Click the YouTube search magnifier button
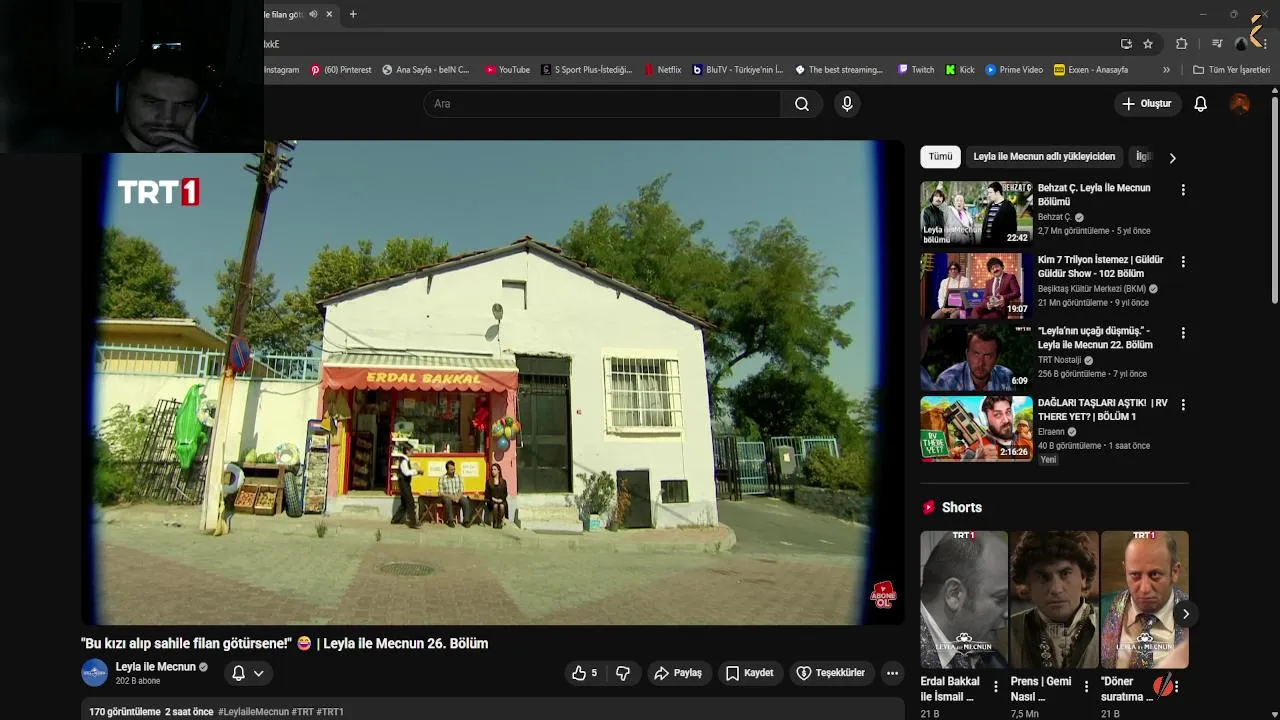The height and width of the screenshot is (720, 1280). coord(802,104)
